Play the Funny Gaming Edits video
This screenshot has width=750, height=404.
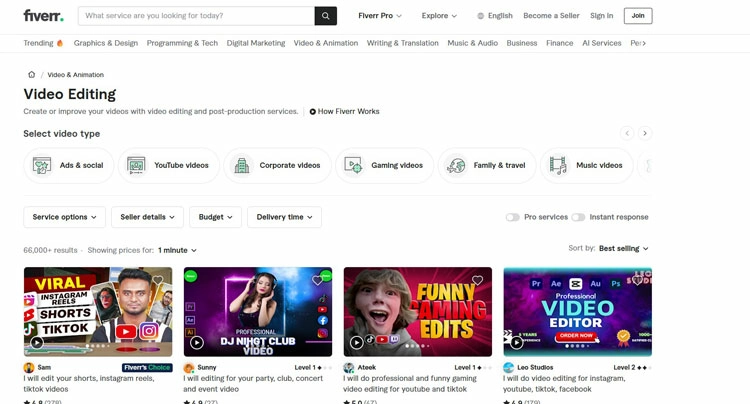(356, 342)
